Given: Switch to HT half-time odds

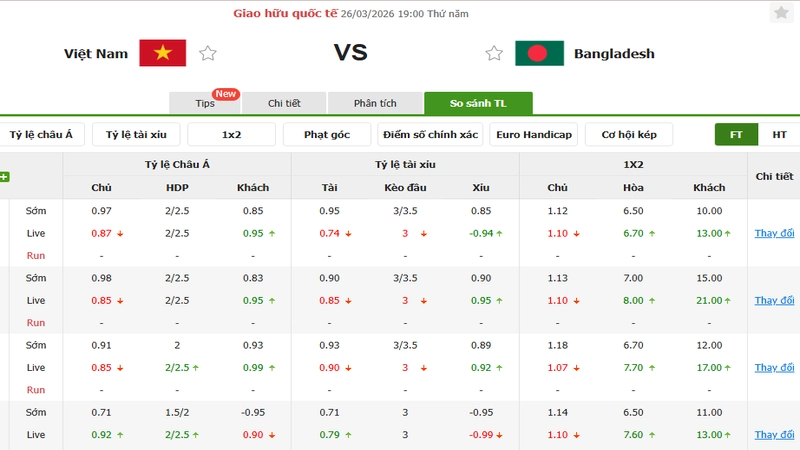Looking at the screenshot, I should click(779, 135).
